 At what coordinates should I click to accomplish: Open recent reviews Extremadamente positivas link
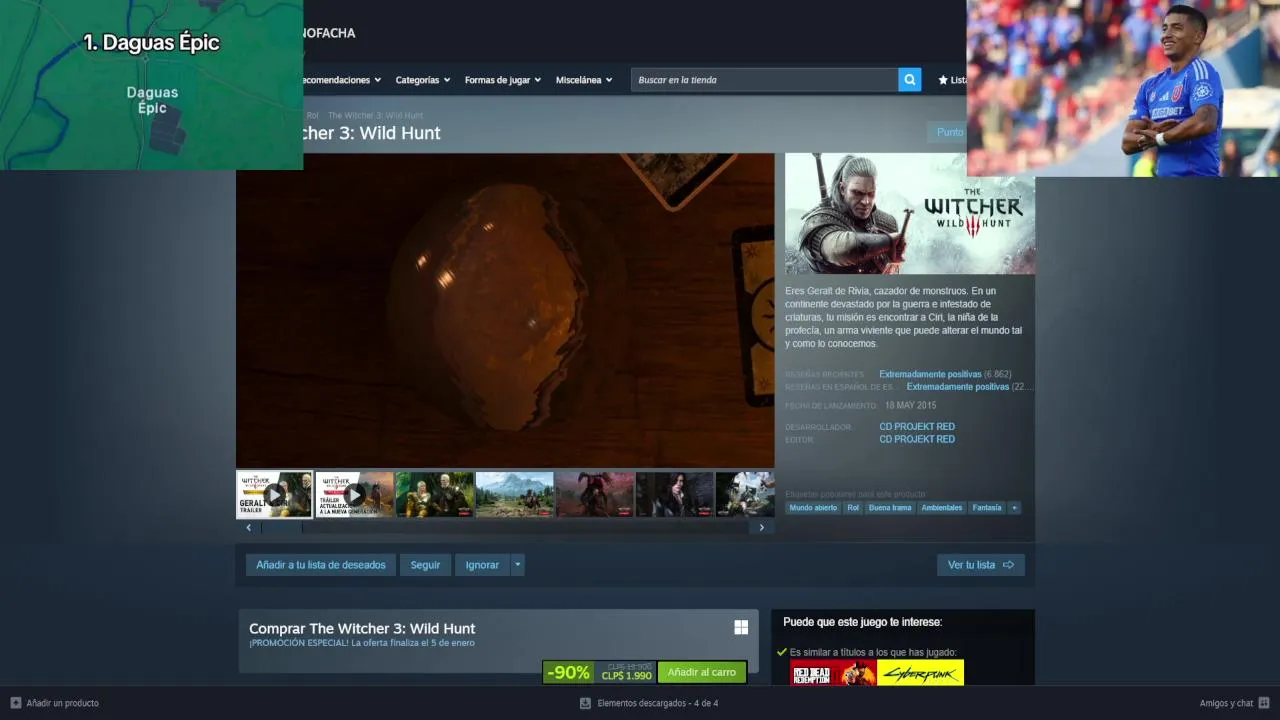tap(930, 374)
